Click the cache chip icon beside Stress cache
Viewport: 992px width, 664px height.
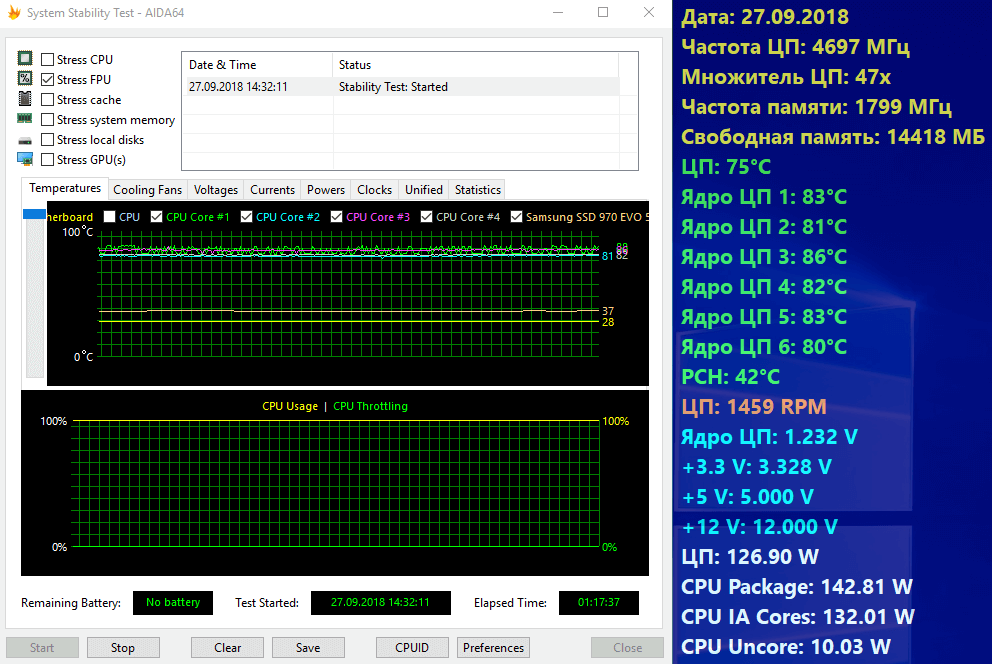coord(25,99)
